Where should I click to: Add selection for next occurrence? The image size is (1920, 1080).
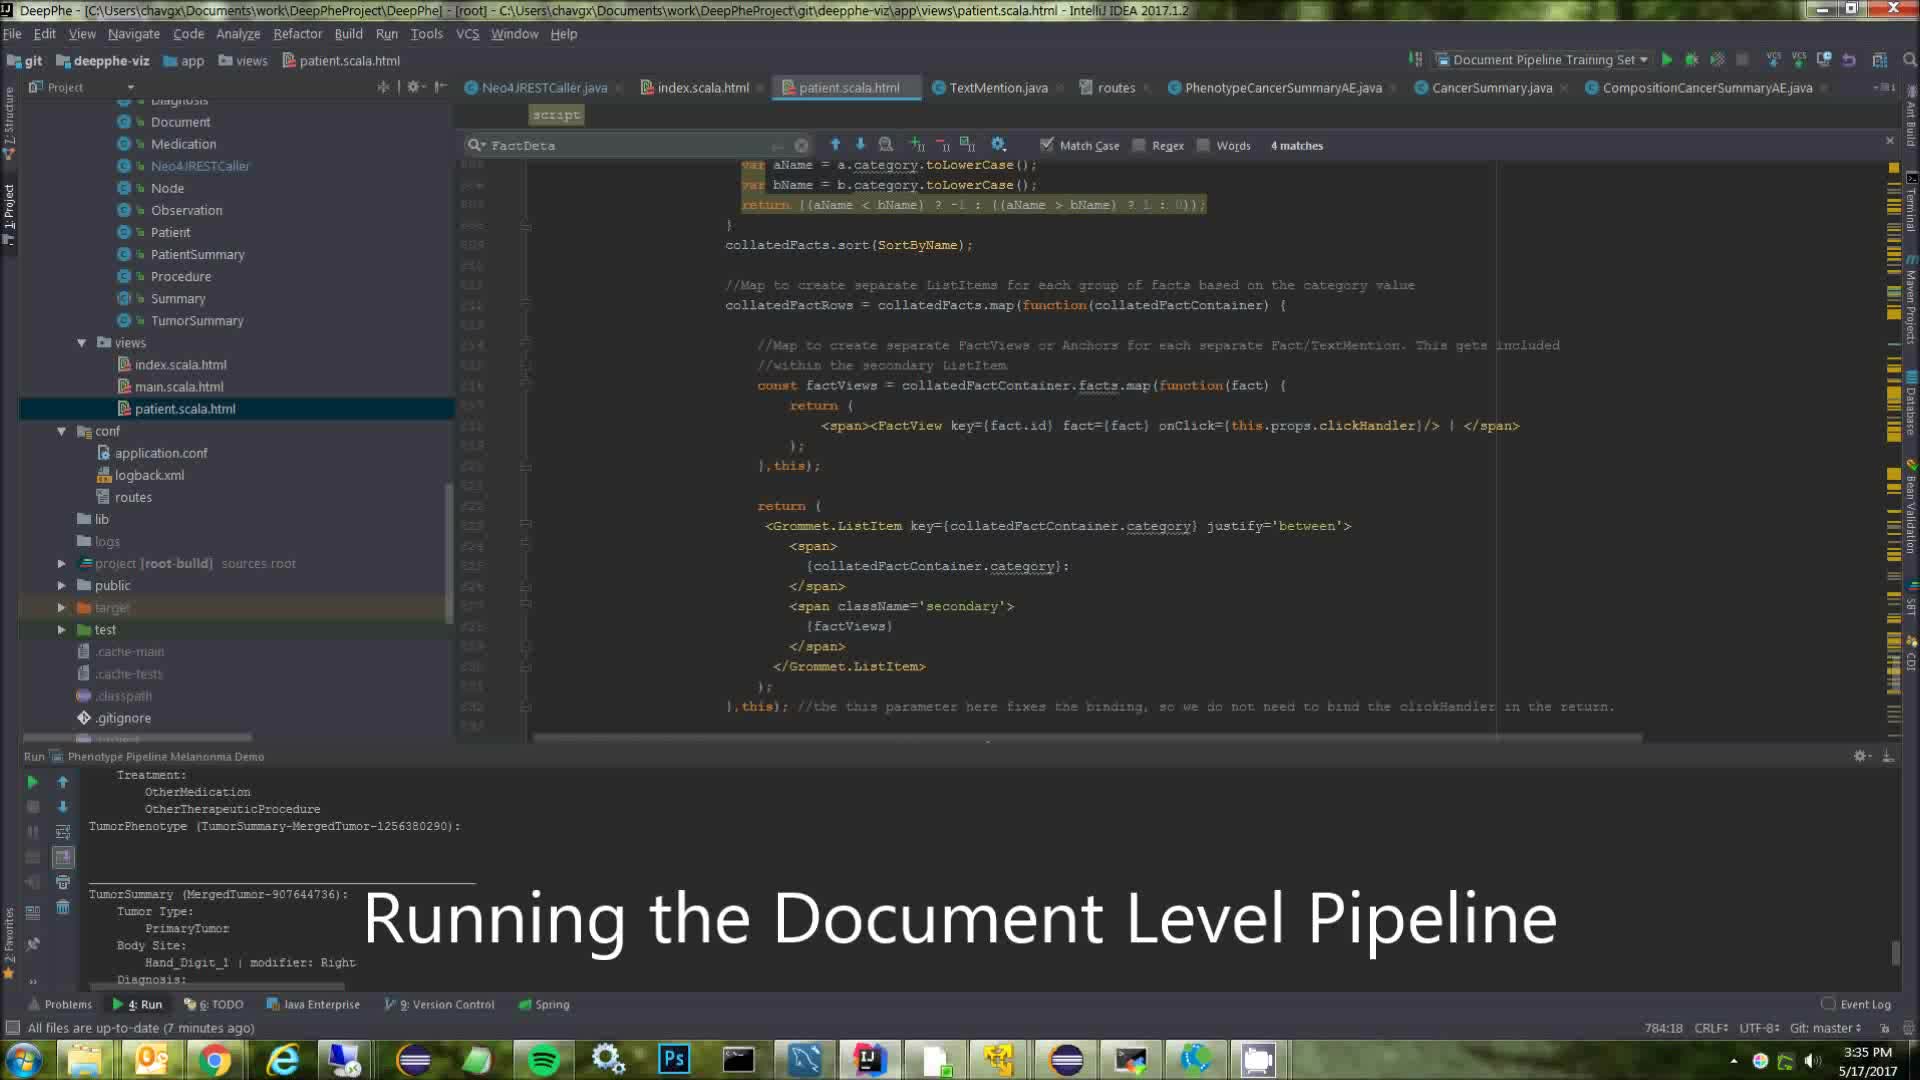(917, 145)
